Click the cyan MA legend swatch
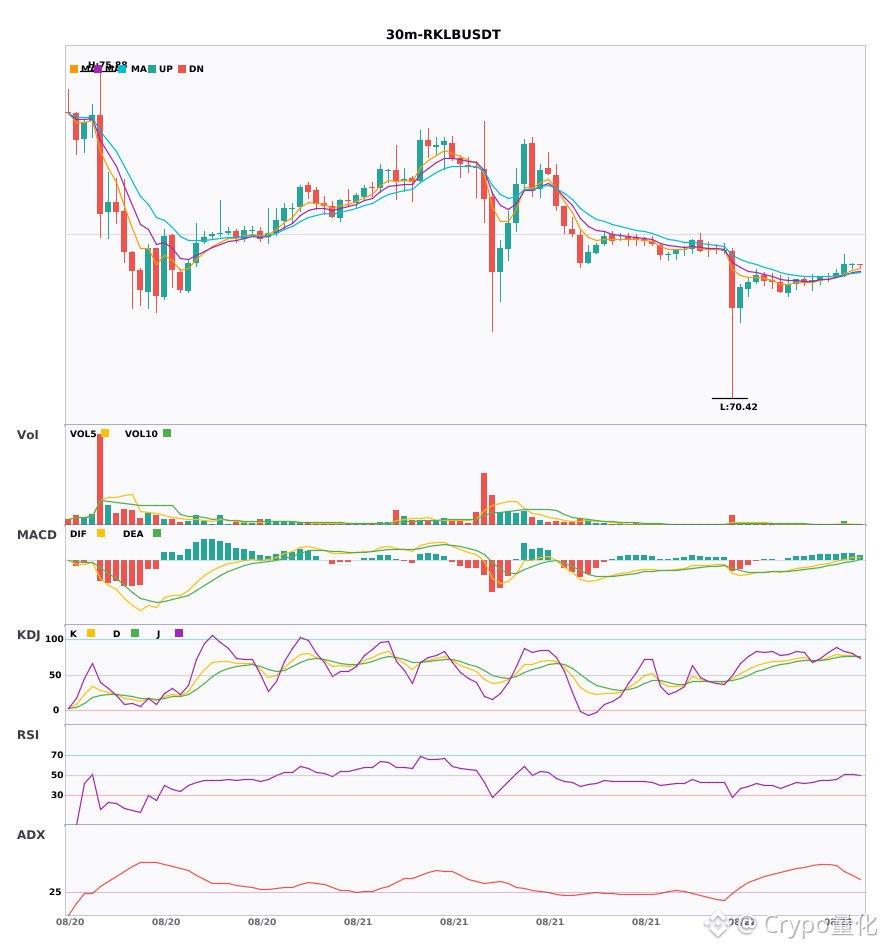 pos(122,69)
